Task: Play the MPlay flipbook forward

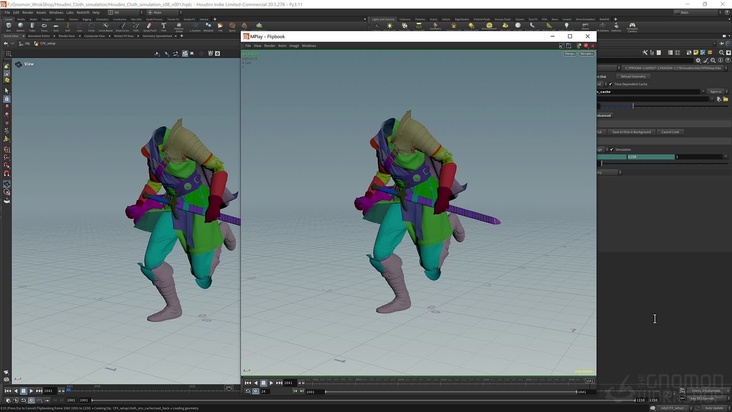Action: click(x=271, y=383)
